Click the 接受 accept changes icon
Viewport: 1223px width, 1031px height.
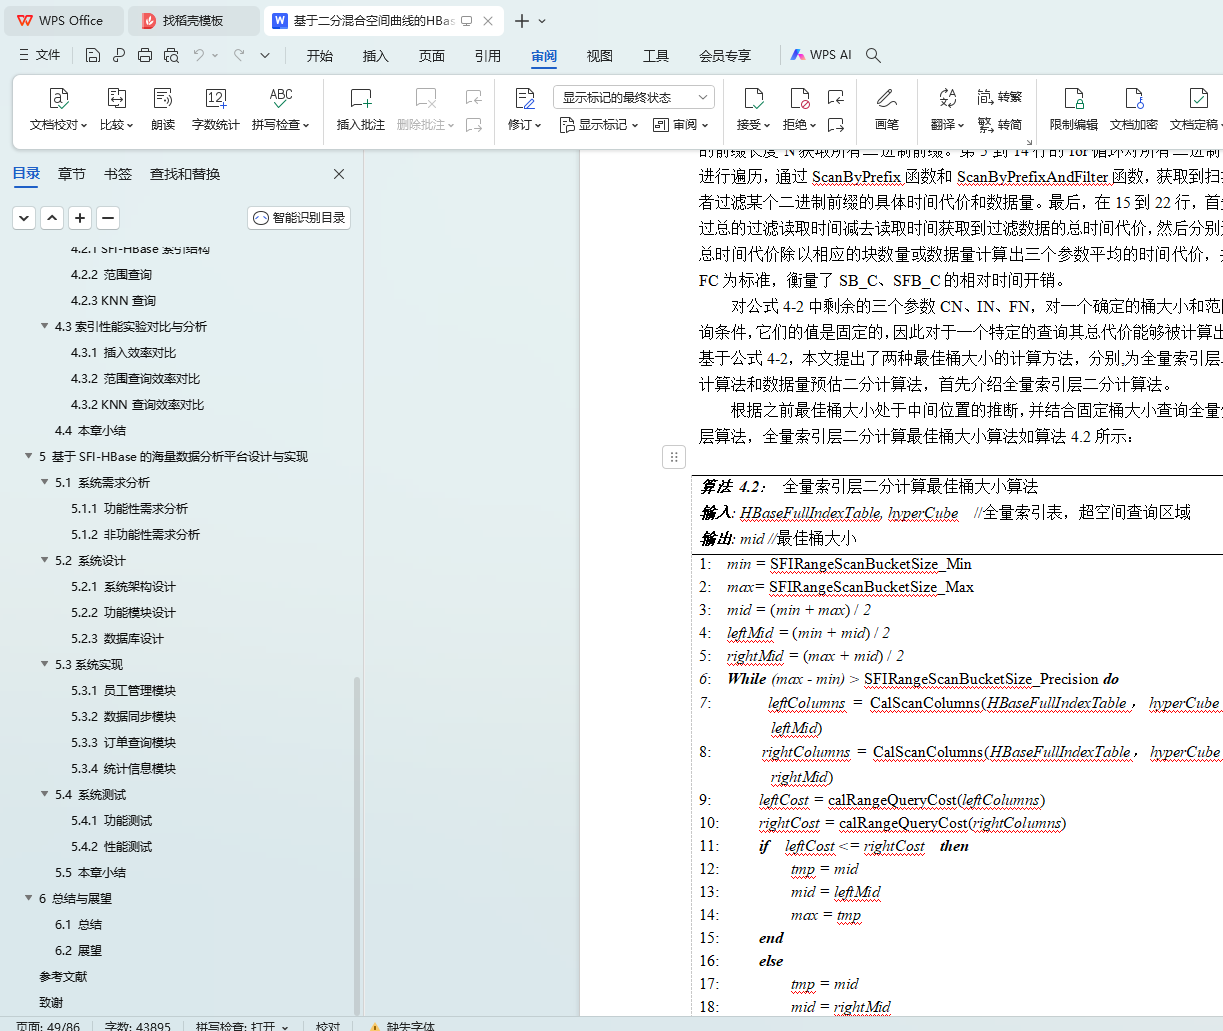753,98
